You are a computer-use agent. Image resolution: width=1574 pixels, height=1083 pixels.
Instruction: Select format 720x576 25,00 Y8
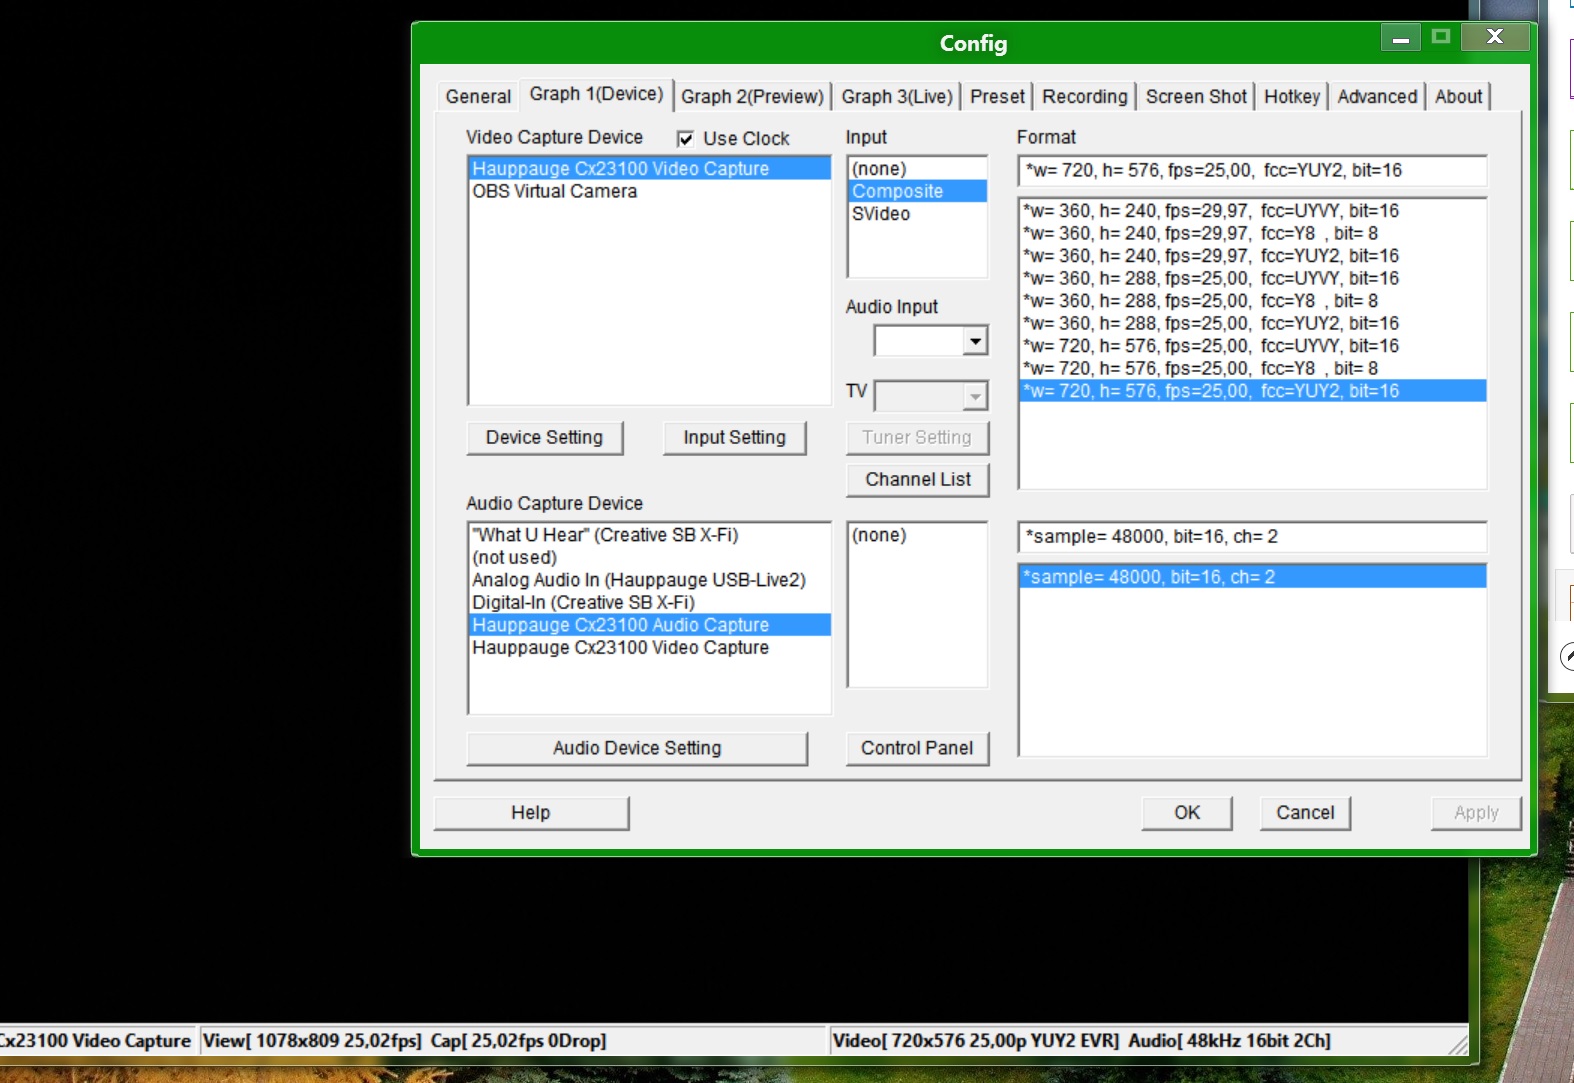pyautogui.click(x=1252, y=368)
